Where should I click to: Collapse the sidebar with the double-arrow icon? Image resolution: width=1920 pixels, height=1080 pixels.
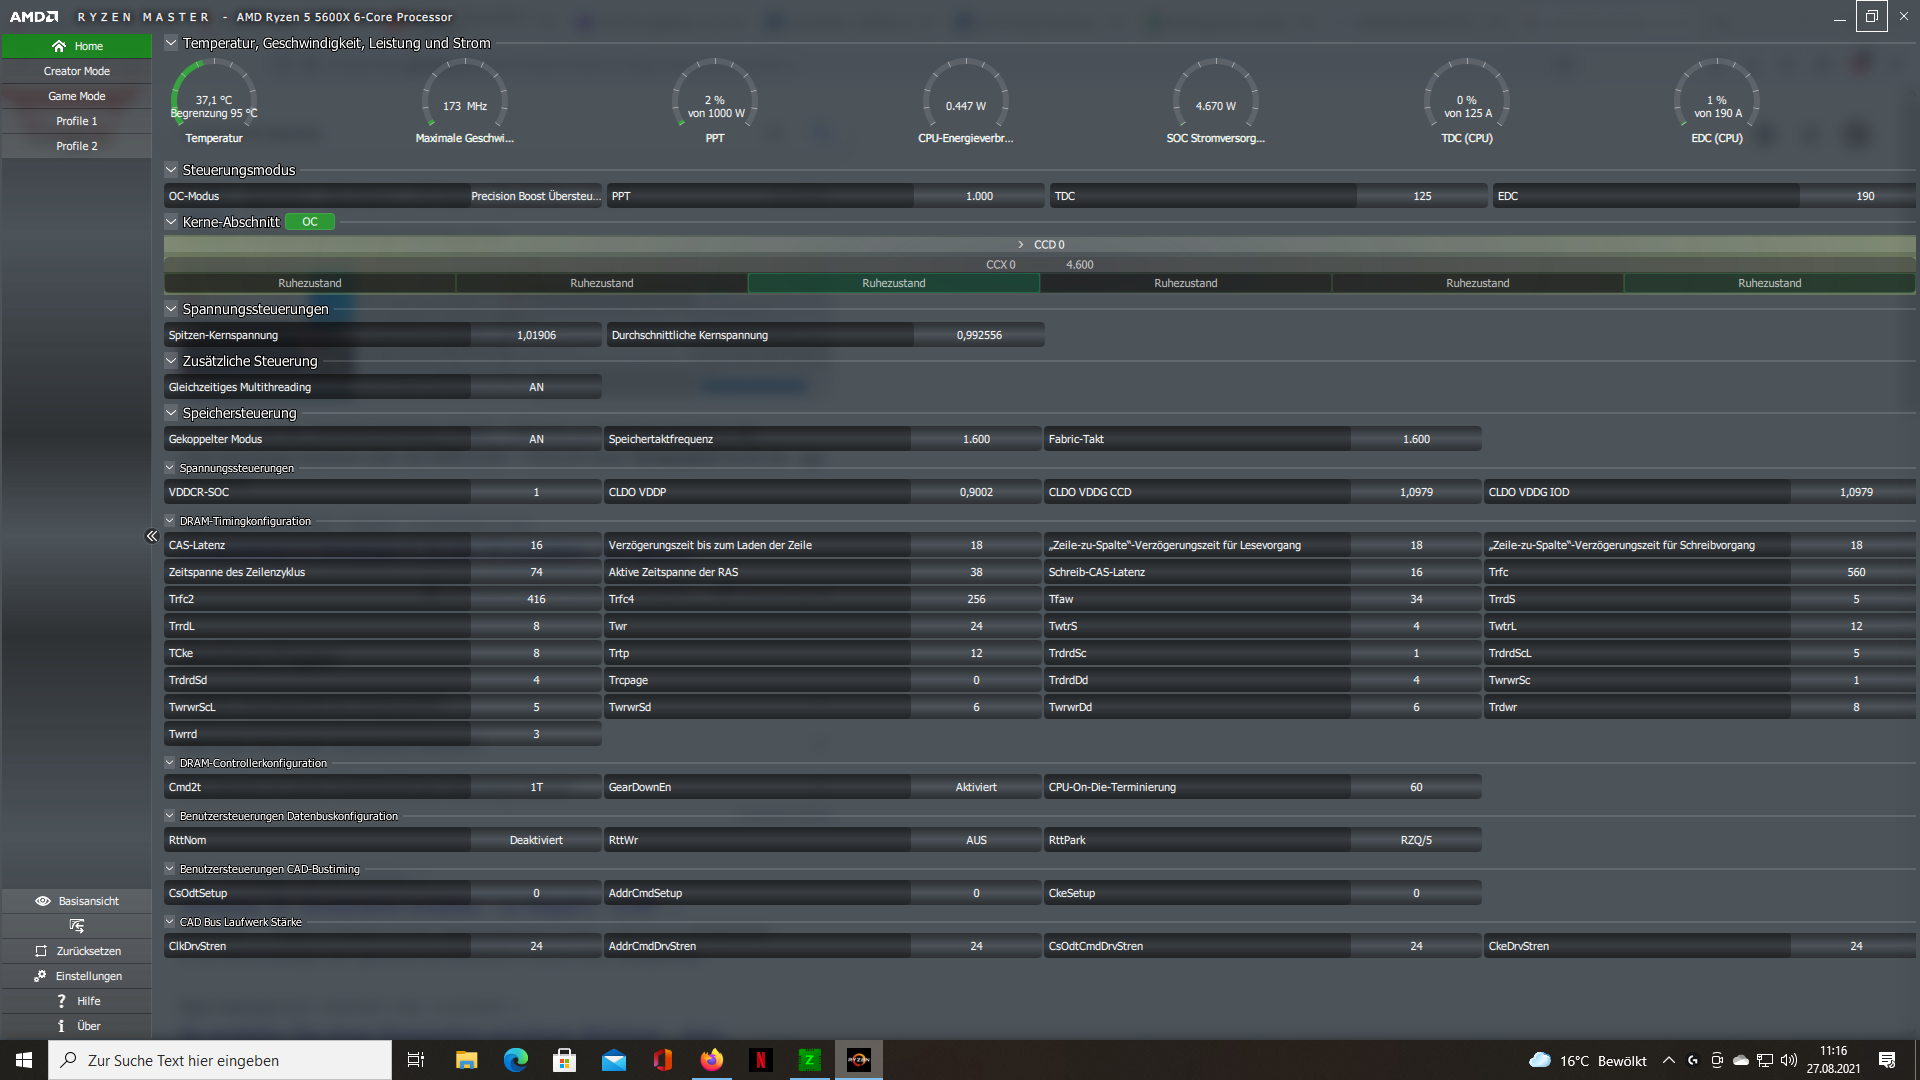click(152, 536)
